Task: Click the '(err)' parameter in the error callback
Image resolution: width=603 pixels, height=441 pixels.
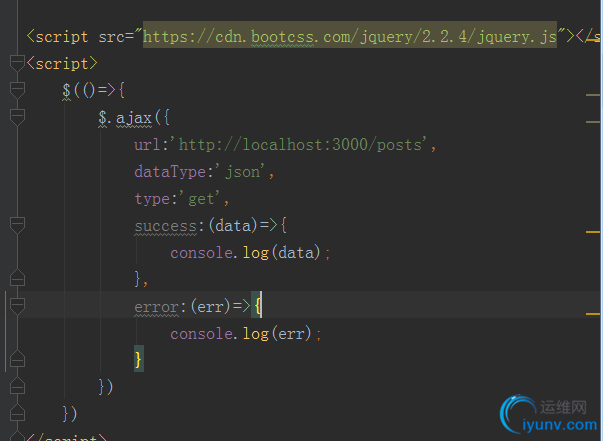Action: [210, 307]
